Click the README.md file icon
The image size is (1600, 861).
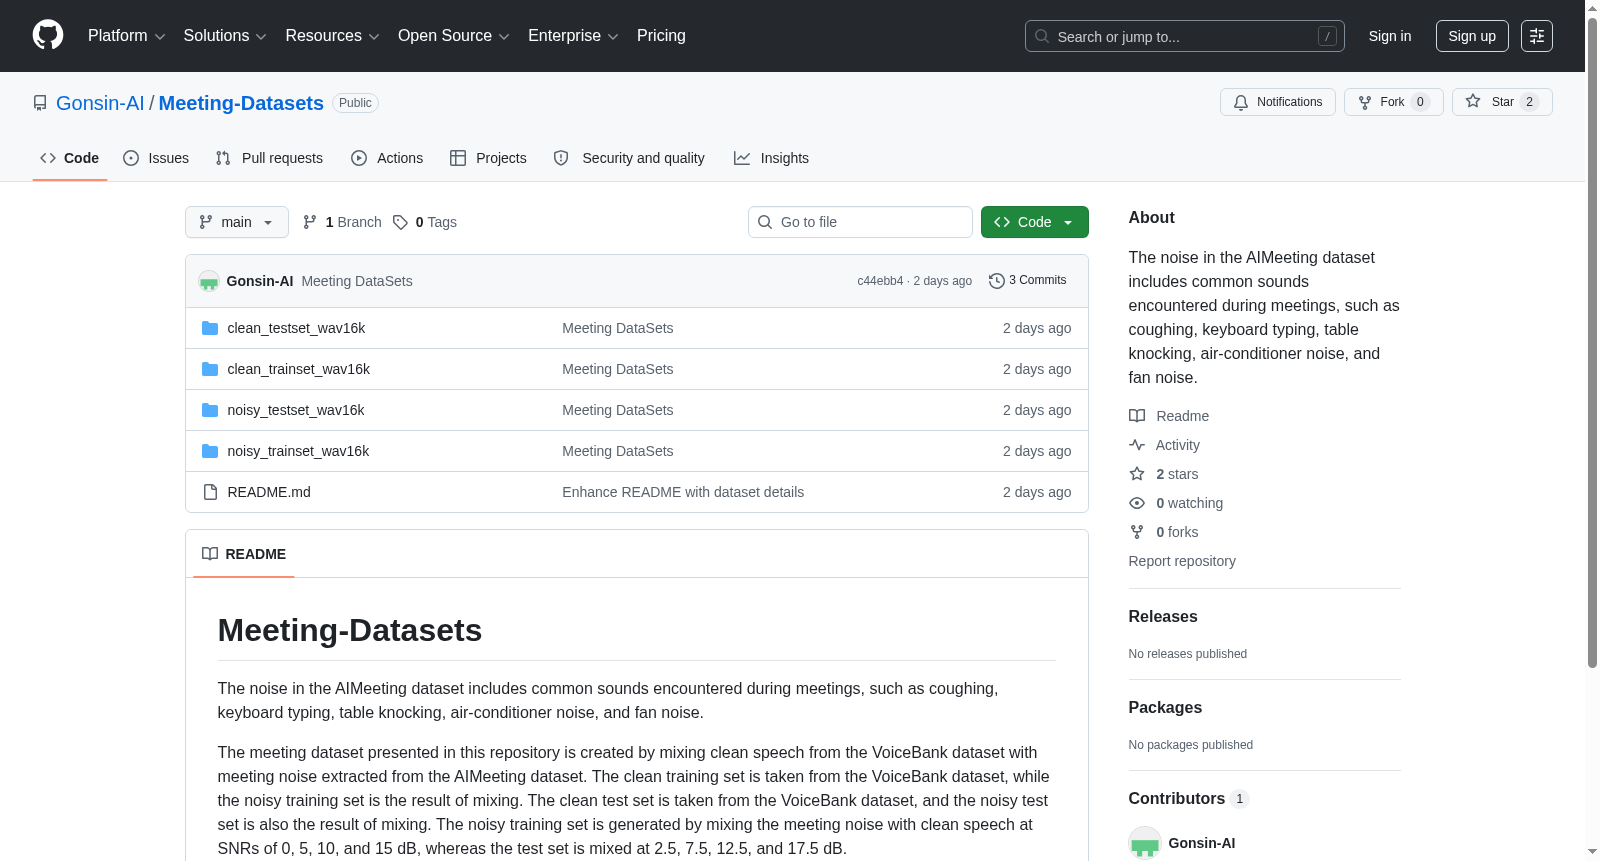tap(210, 492)
